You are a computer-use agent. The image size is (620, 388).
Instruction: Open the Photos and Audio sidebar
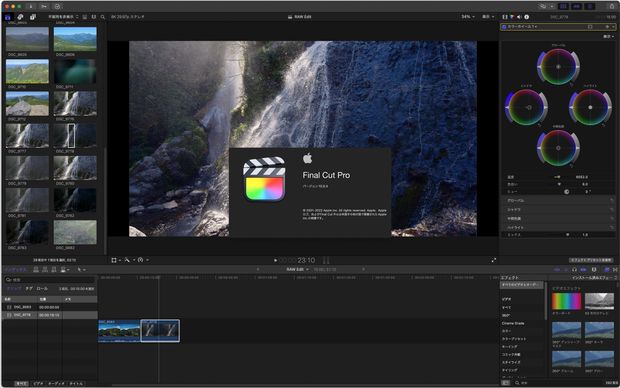coord(20,17)
